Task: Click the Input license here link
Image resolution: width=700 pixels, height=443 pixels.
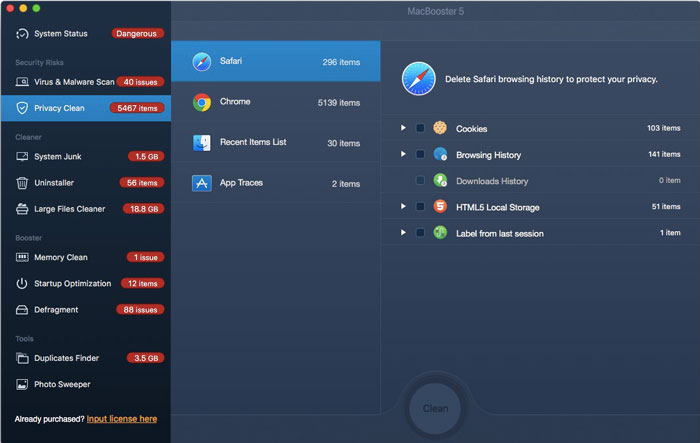Action: pyautogui.click(x=122, y=419)
